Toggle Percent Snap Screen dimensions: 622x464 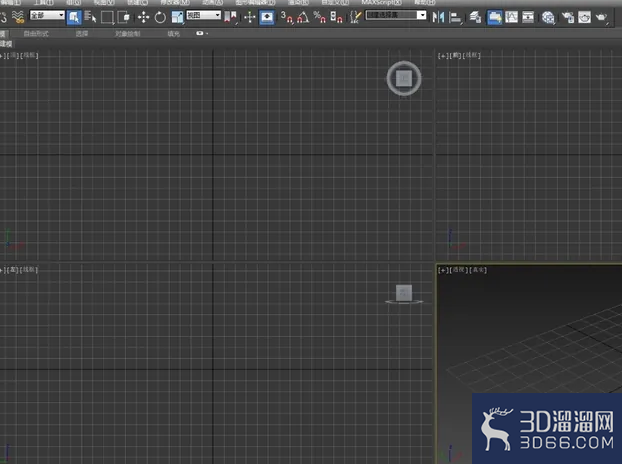(x=320, y=17)
